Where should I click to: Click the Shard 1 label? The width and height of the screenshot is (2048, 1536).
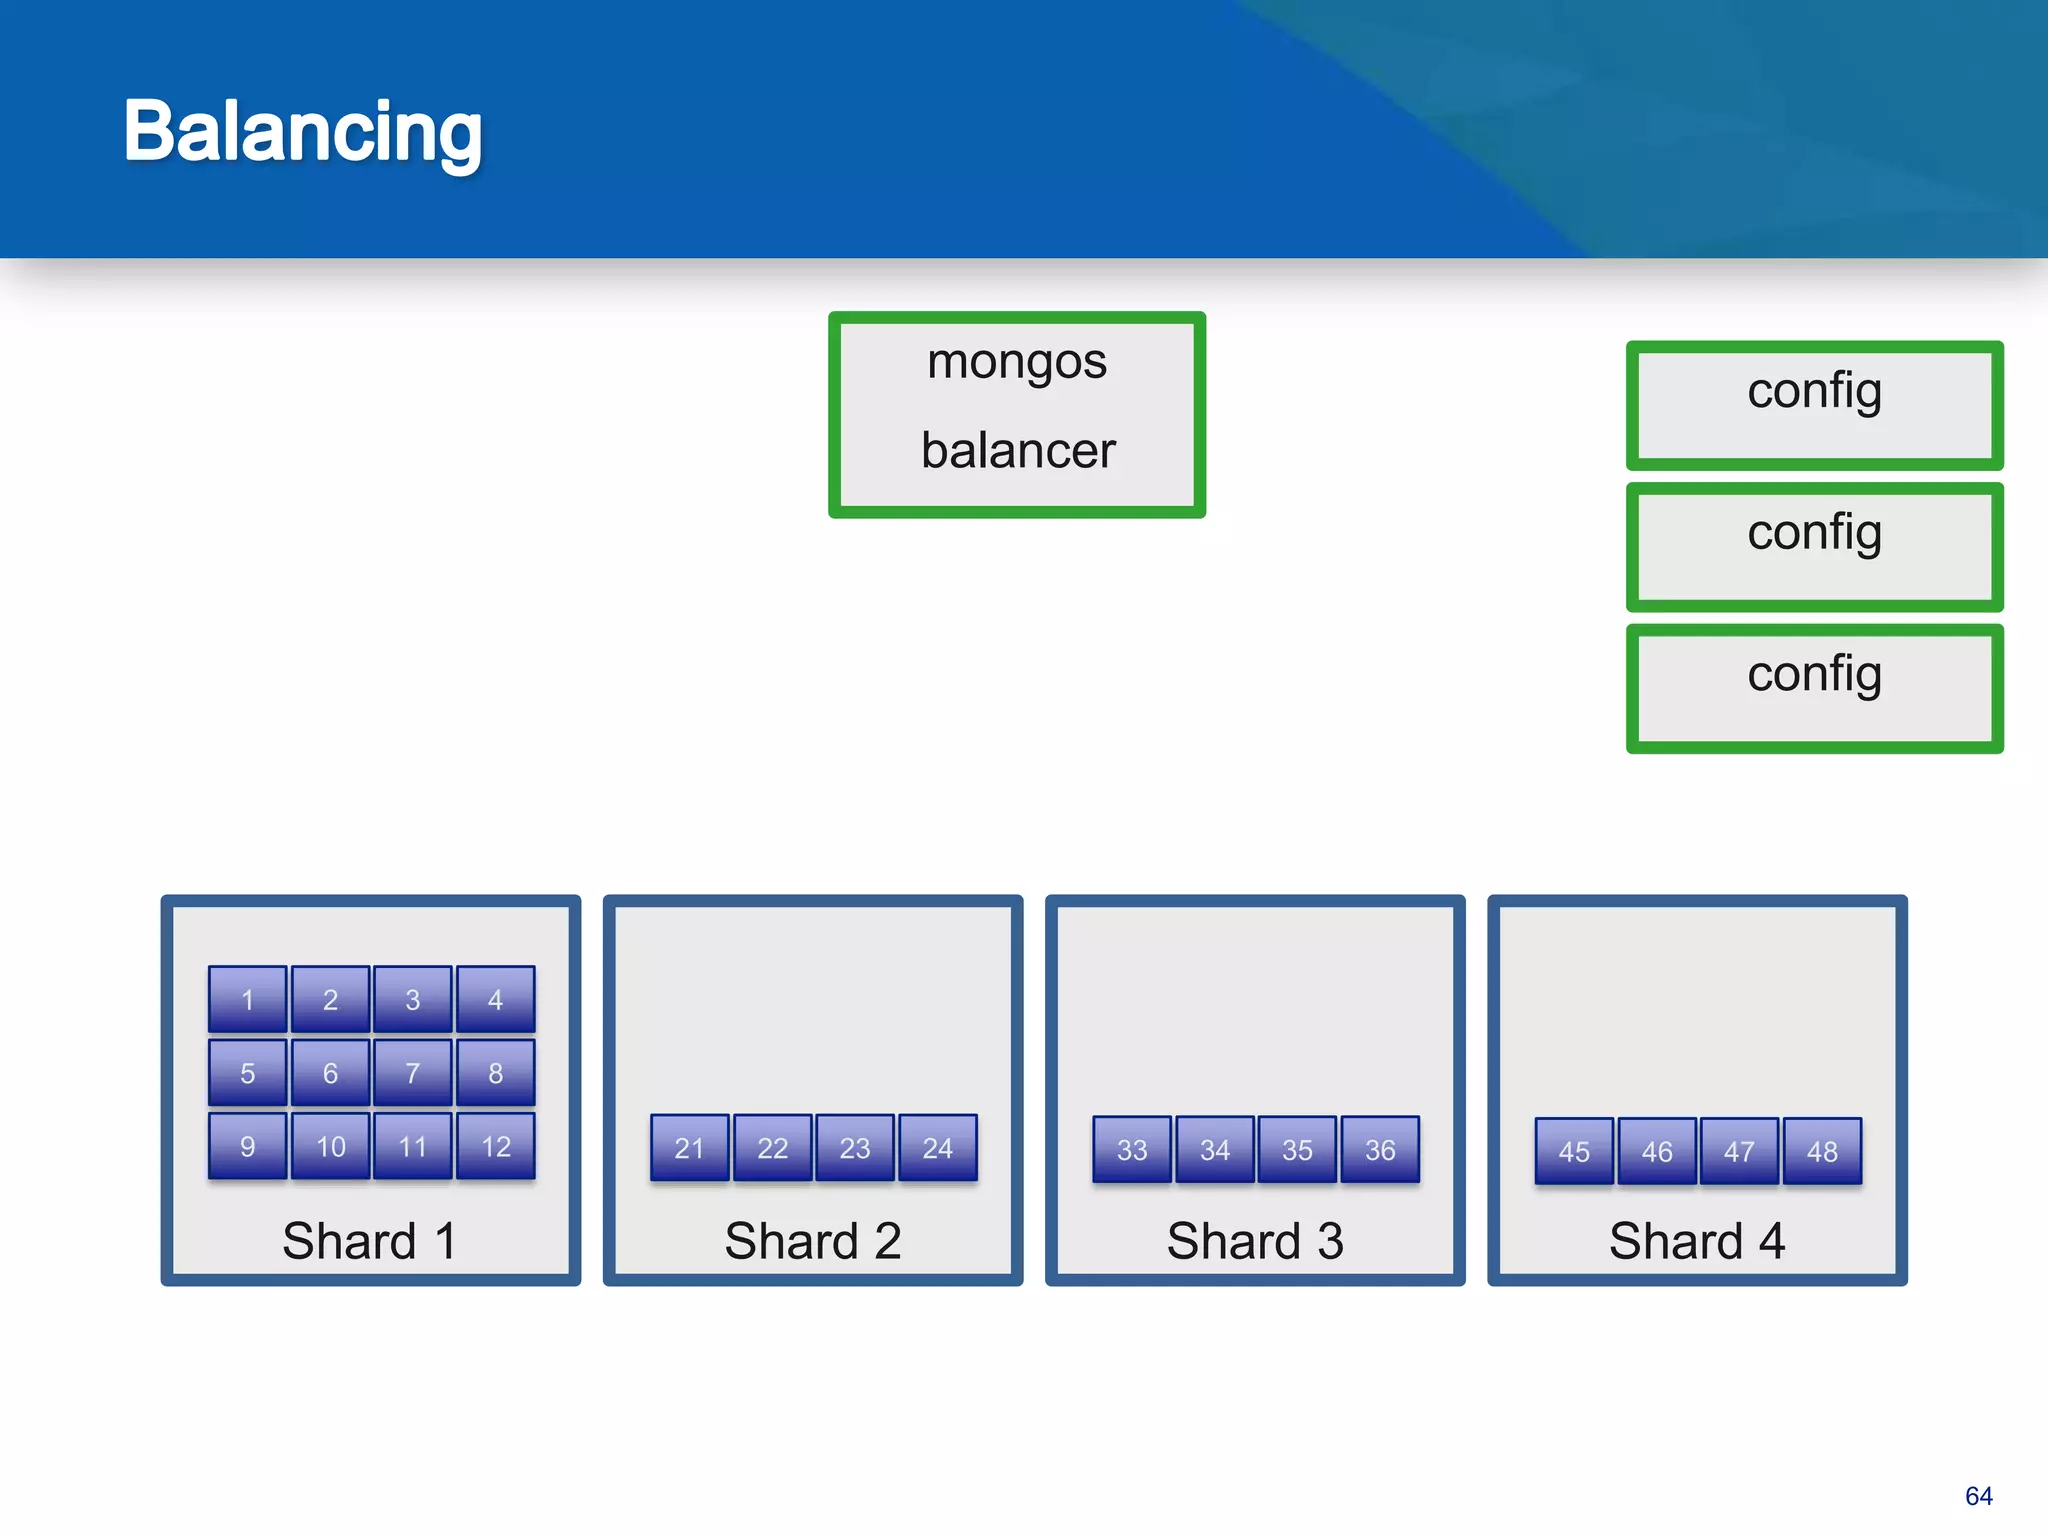pyautogui.click(x=370, y=1241)
